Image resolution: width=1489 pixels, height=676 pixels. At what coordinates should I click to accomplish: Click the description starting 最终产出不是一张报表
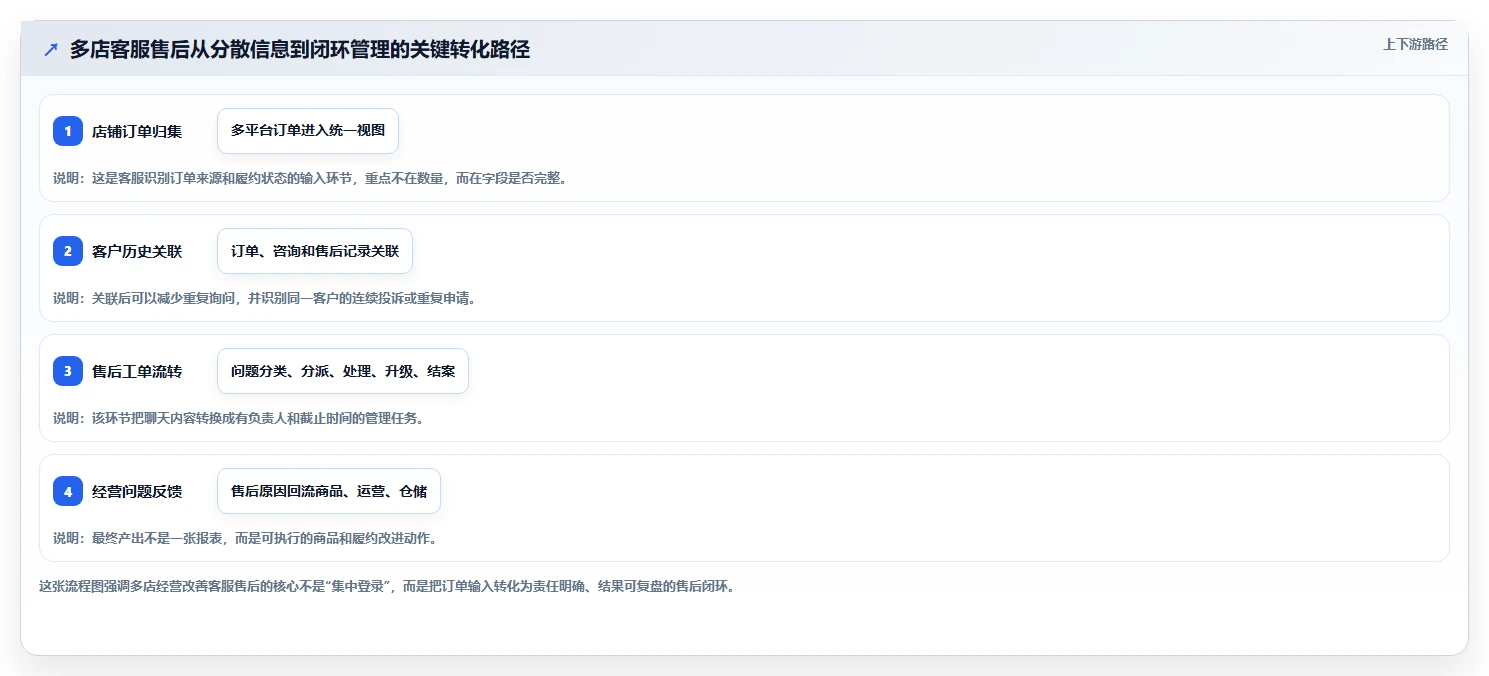click(x=245, y=538)
